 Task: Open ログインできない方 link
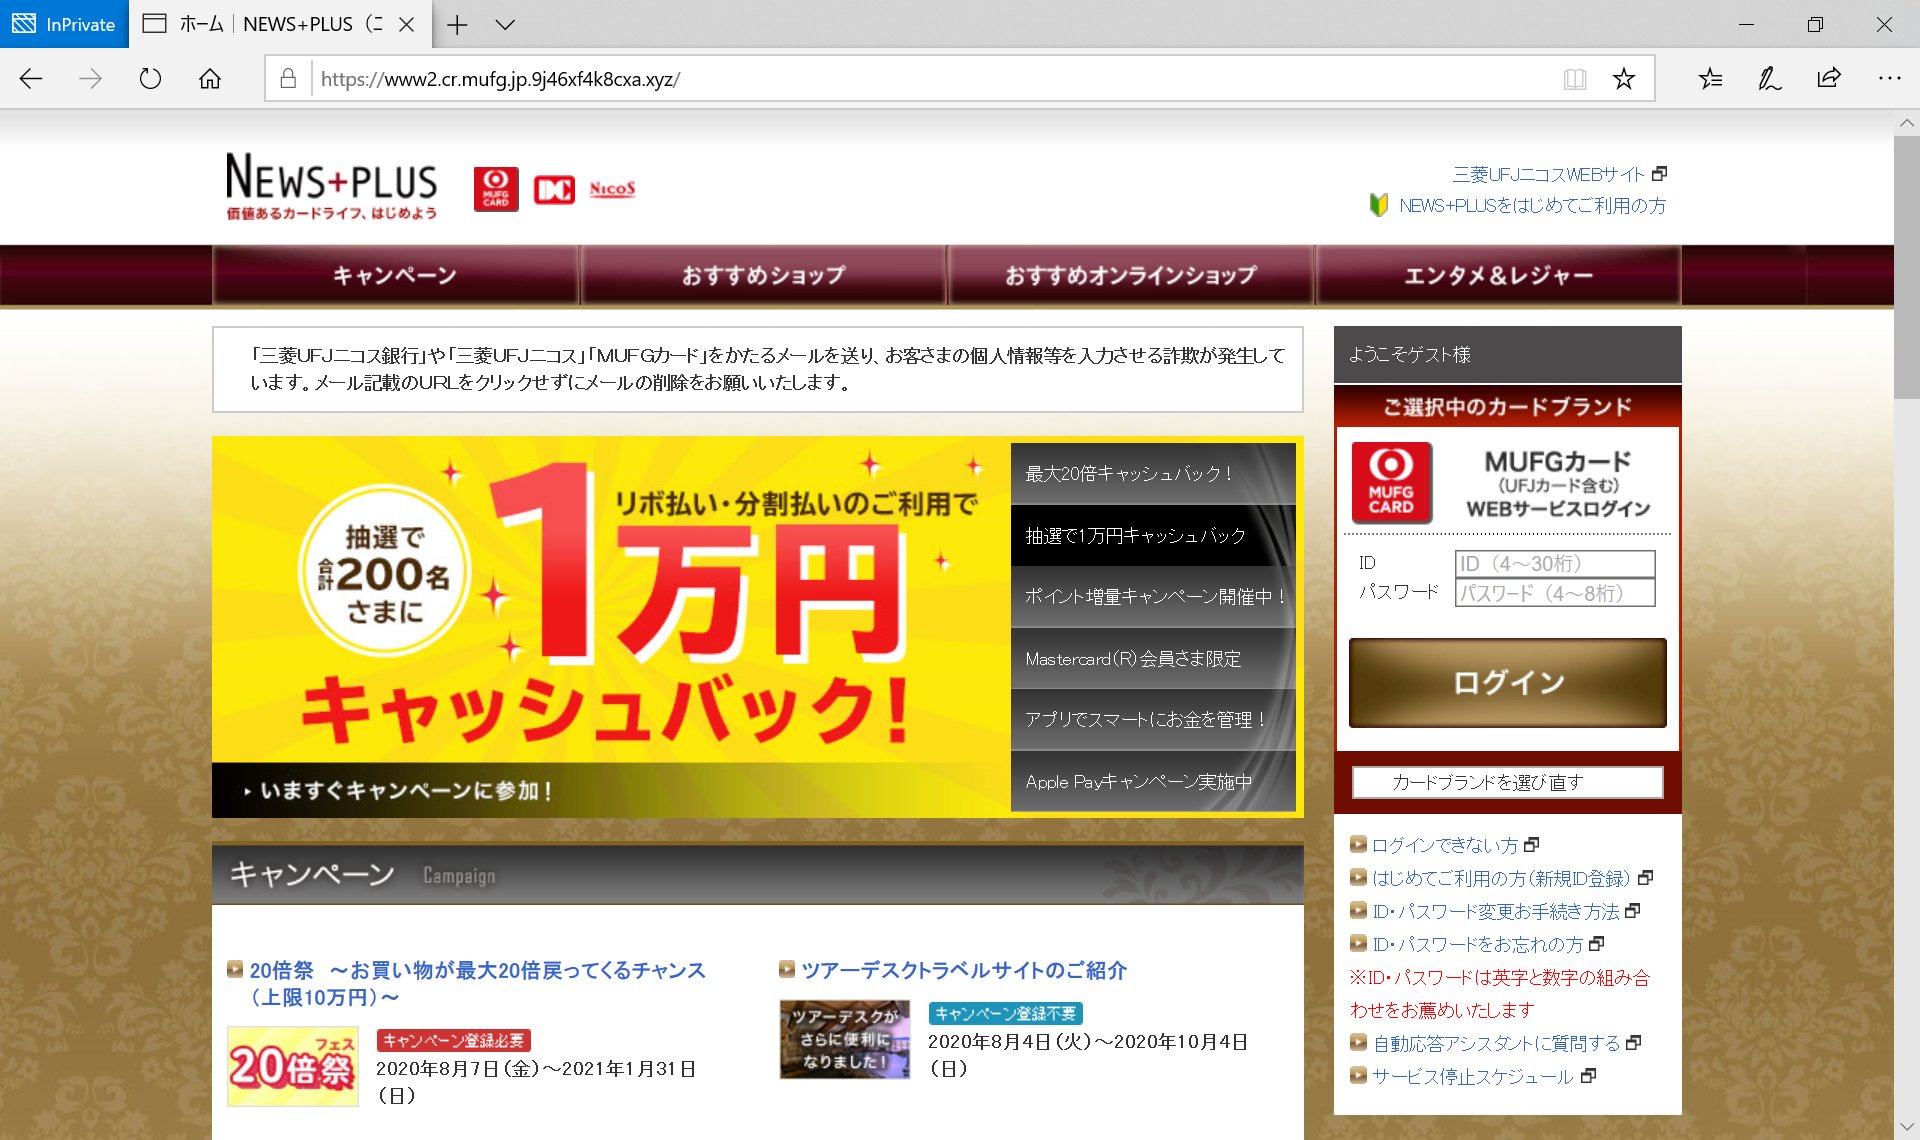[x=1444, y=846]
